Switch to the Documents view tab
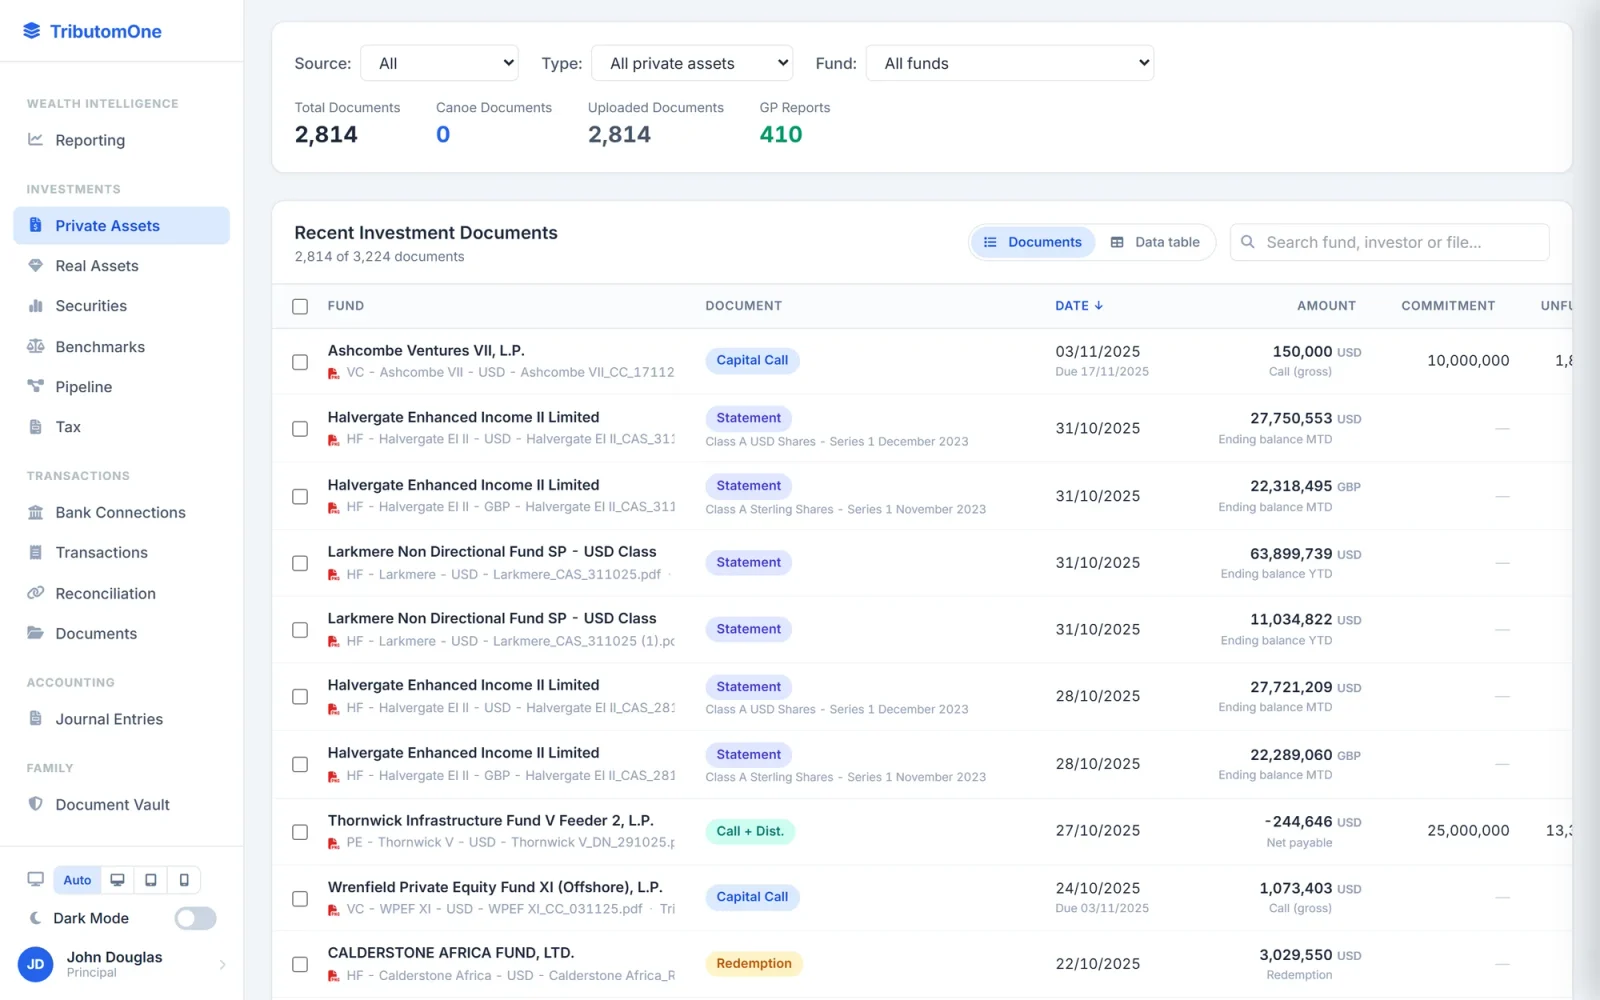The width and height of the screenshot is (1600, 1000). (x=1033, y=242)
